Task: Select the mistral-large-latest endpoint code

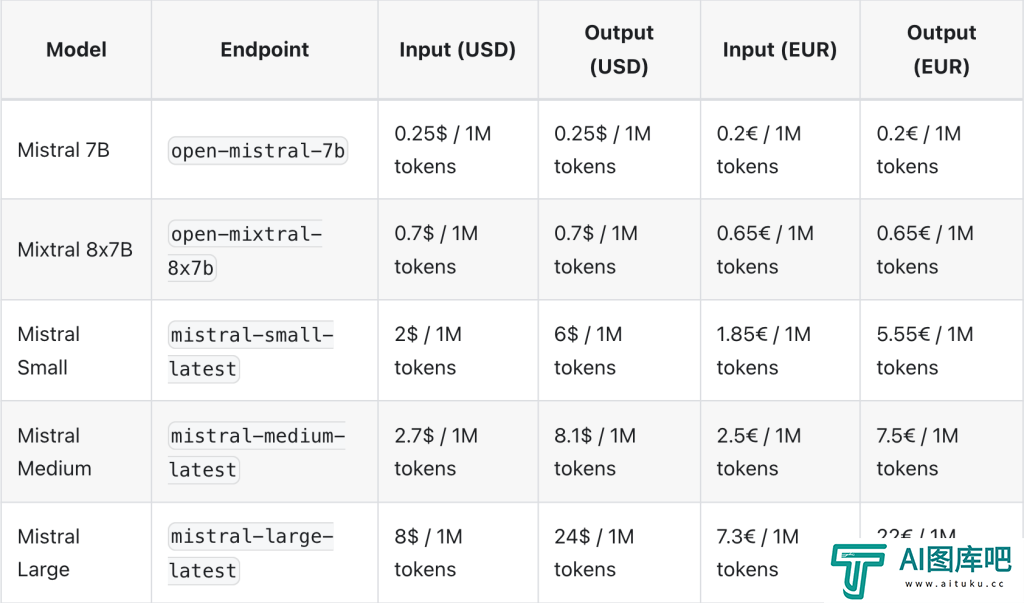Action: tap(251, 553)
